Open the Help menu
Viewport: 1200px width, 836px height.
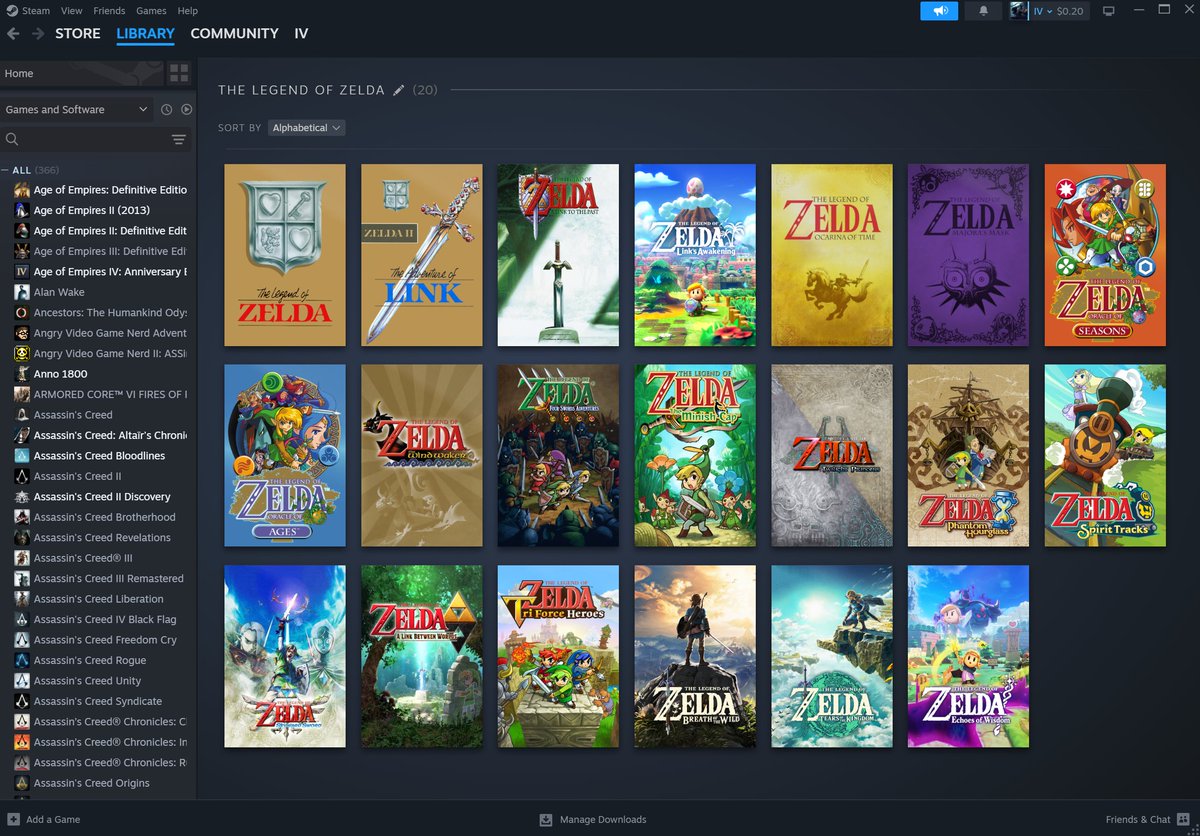187,11
